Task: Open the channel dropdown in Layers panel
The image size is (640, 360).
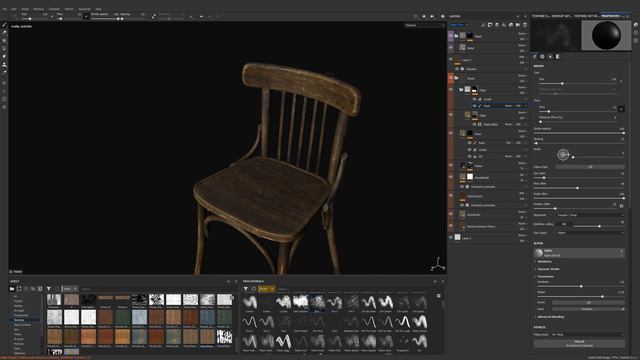Action: pos(459,25)
